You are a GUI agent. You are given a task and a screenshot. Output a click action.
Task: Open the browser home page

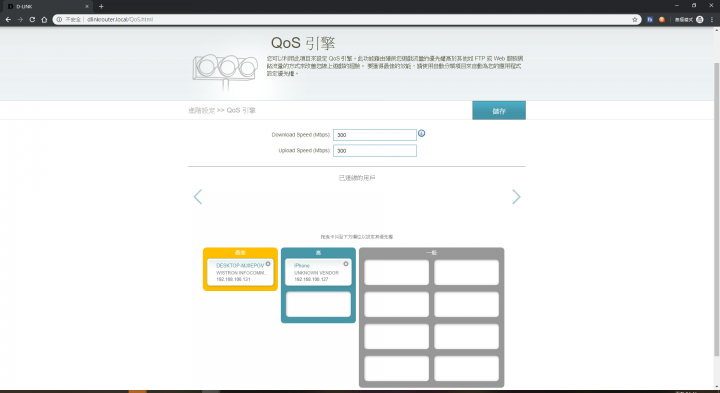pyautogui.click(x=44, y=19)
